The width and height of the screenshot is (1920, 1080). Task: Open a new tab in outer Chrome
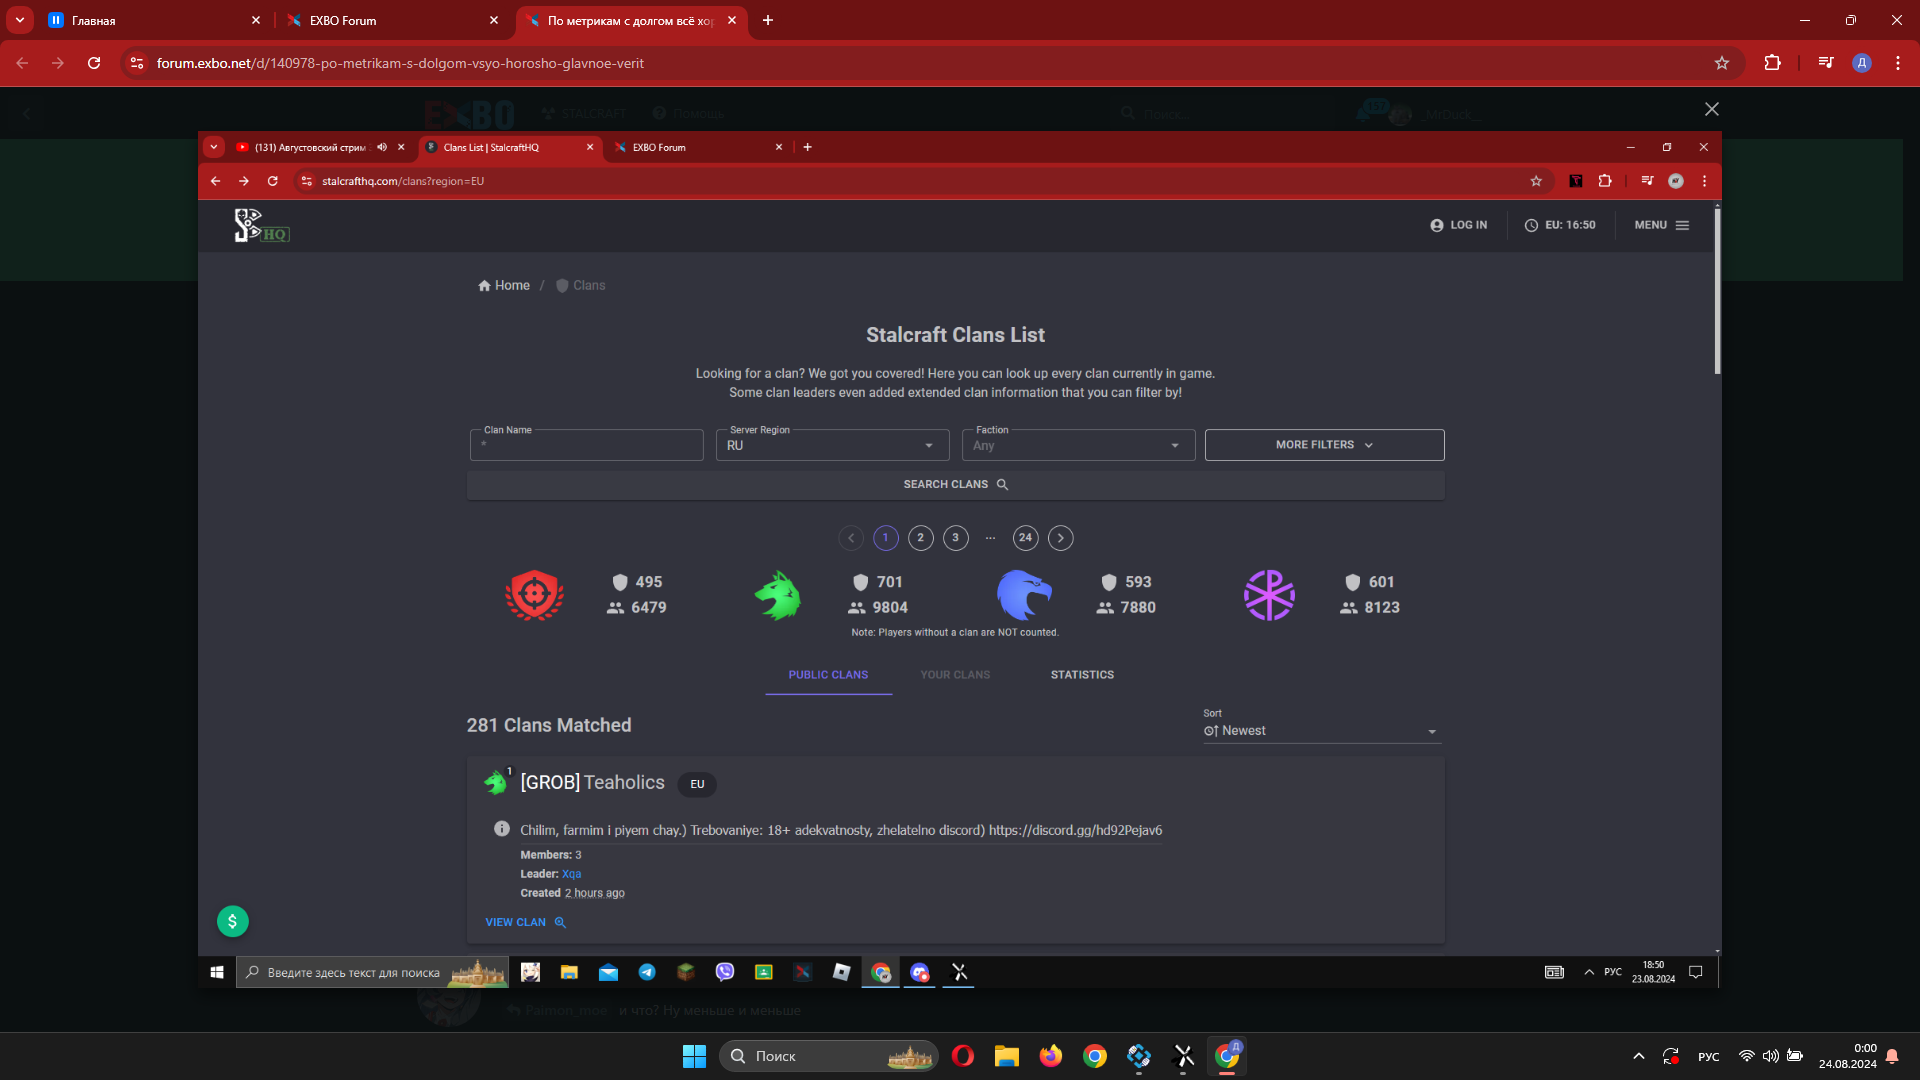pyautogui.click(x=768, y=20)
